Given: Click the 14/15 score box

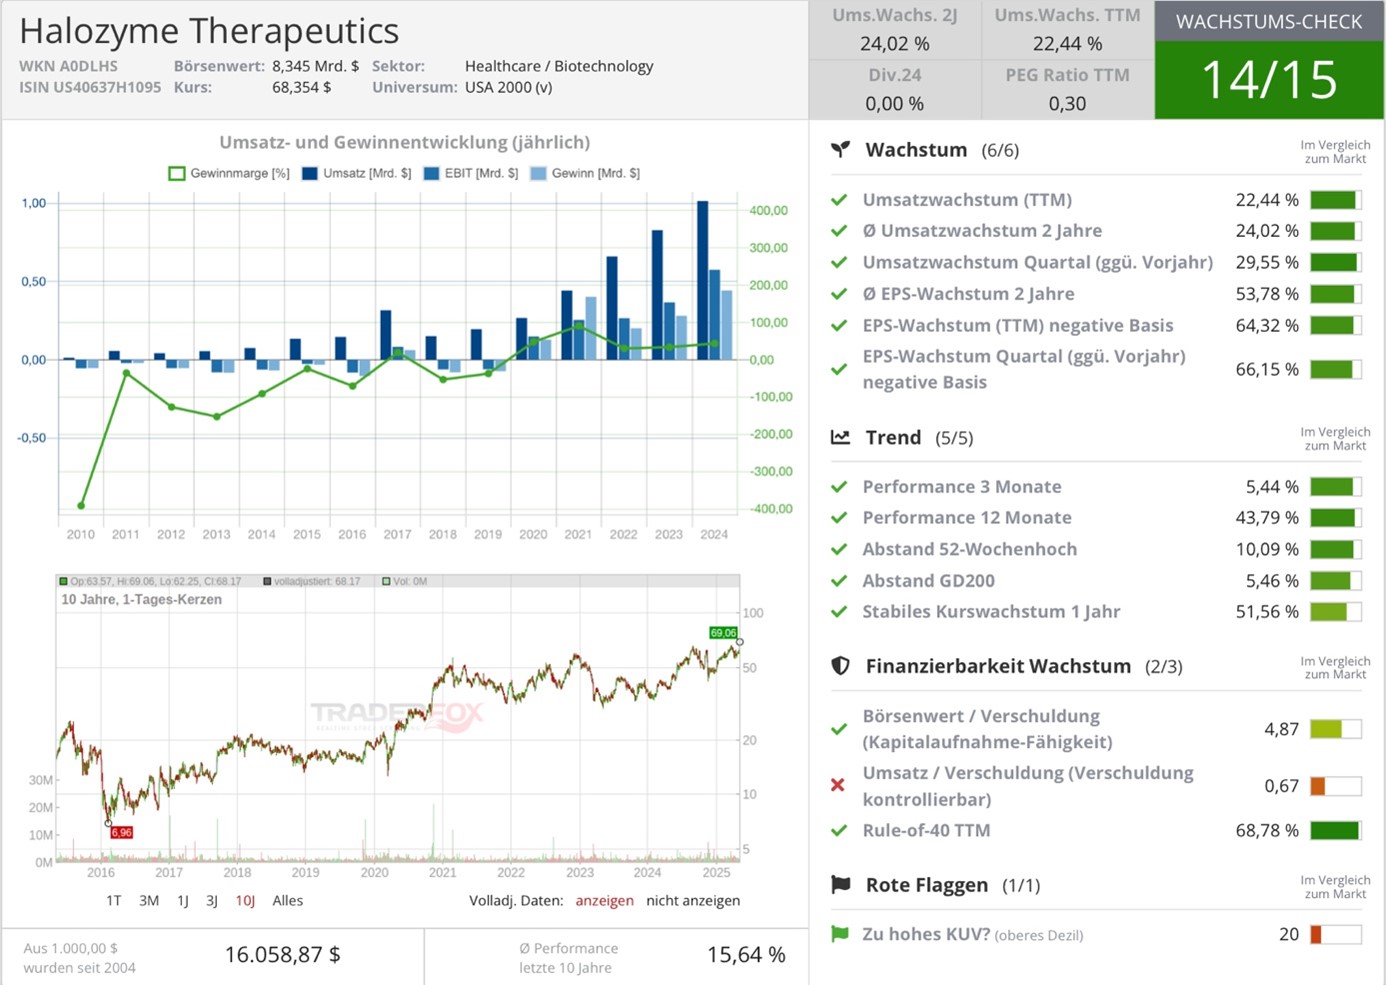Looking at the screenshot, I should click(x=1269, y=80).
